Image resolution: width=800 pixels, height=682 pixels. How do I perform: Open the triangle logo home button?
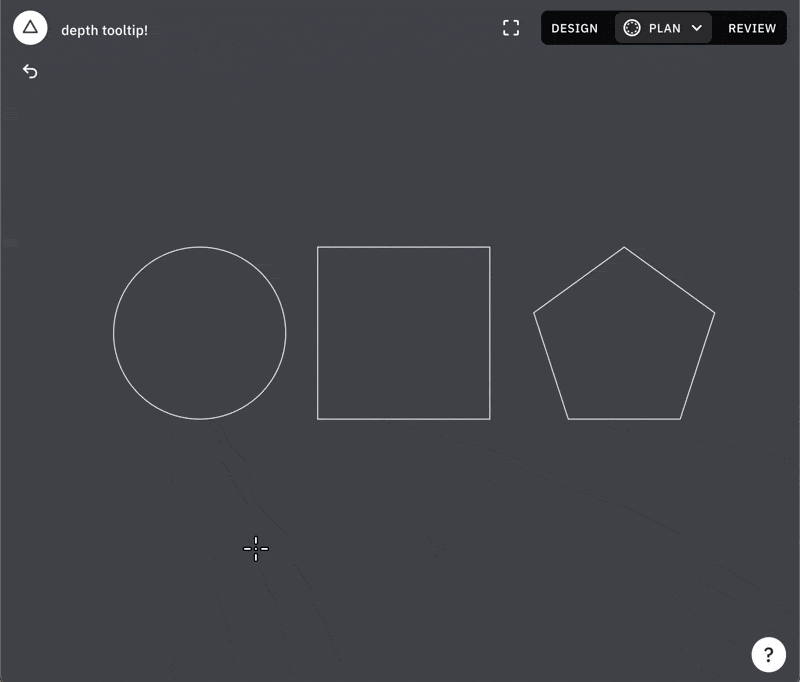(x=30, y=28)
